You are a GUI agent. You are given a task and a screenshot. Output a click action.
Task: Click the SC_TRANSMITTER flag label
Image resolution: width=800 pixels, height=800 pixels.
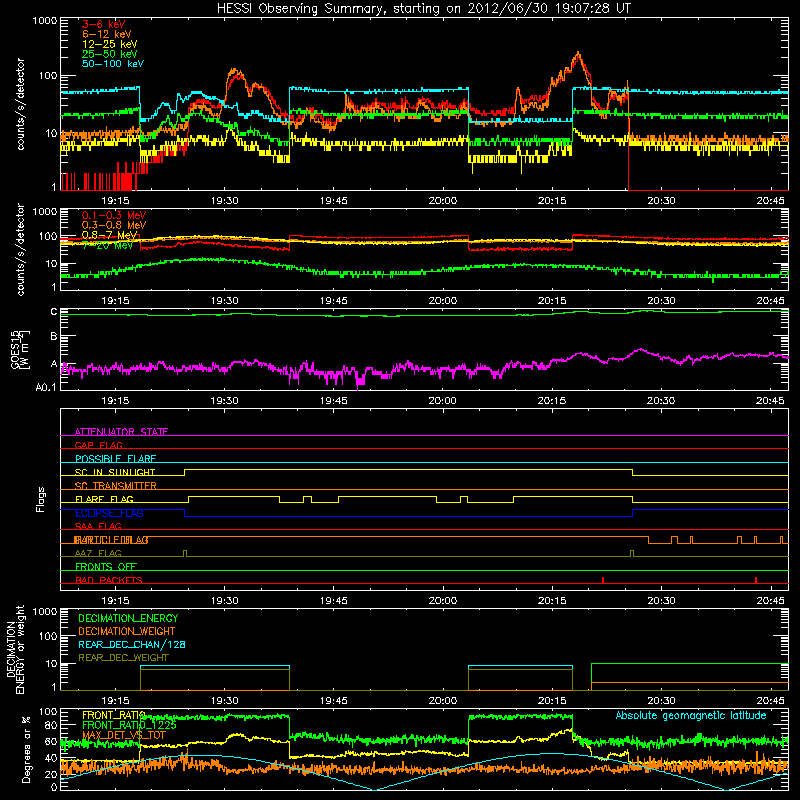pos(115,486)
